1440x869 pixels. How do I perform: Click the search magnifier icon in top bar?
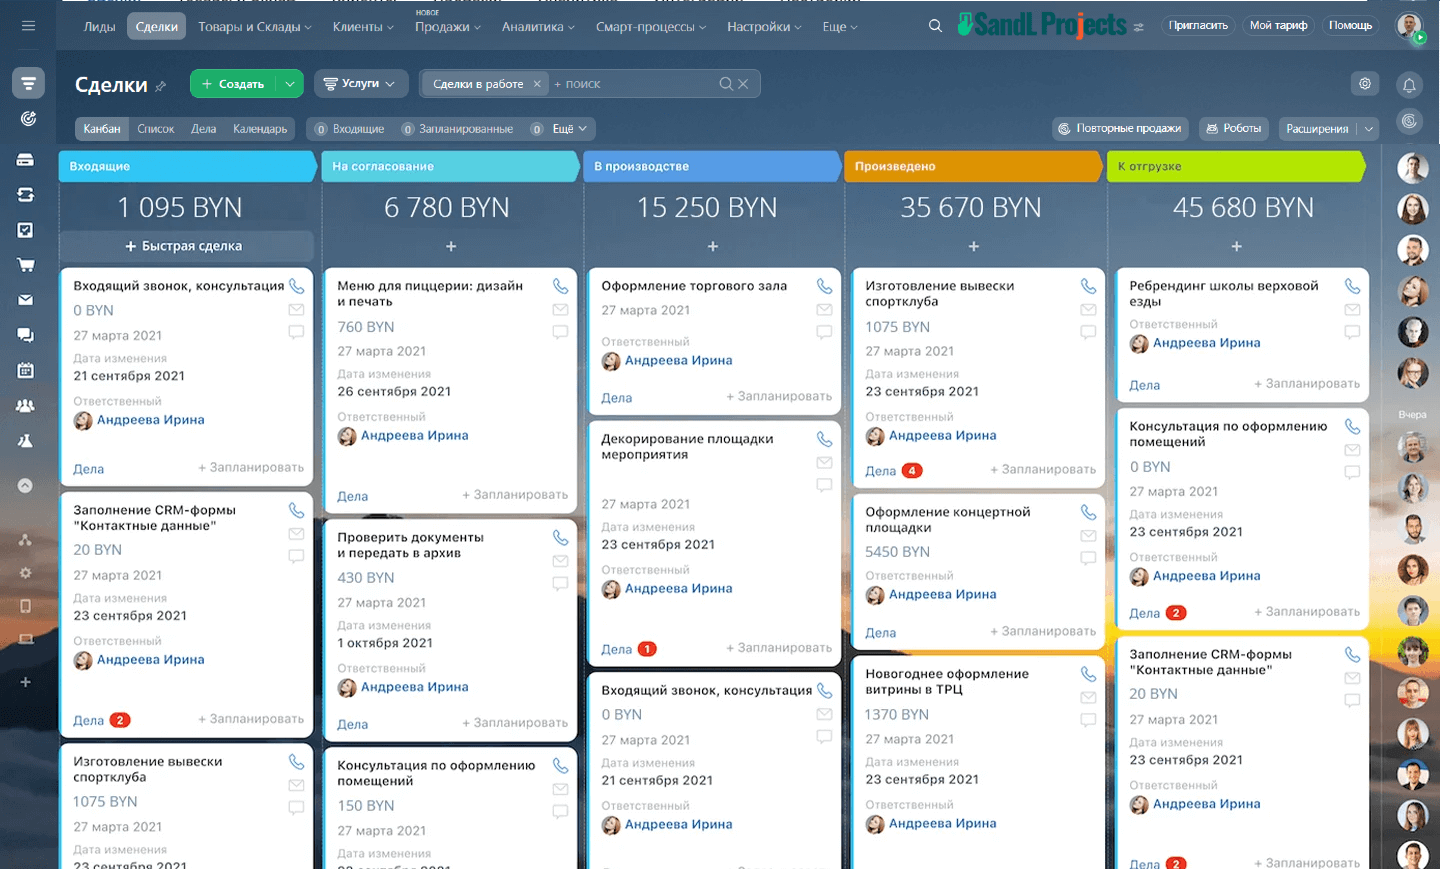coord(935,26)
